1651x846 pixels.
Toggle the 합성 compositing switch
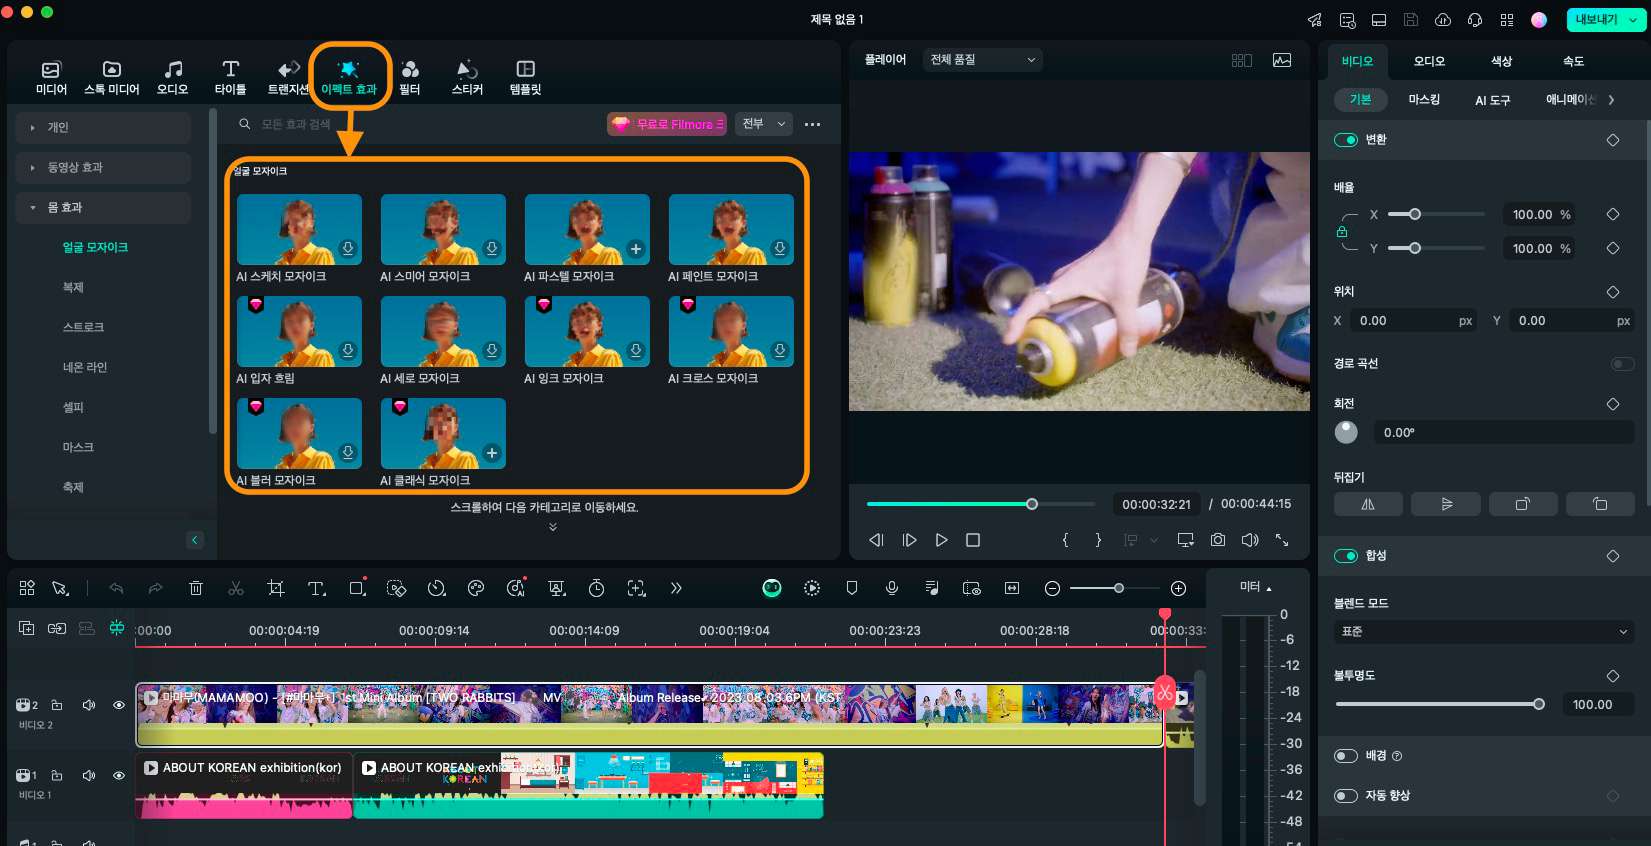[1346, 556]
